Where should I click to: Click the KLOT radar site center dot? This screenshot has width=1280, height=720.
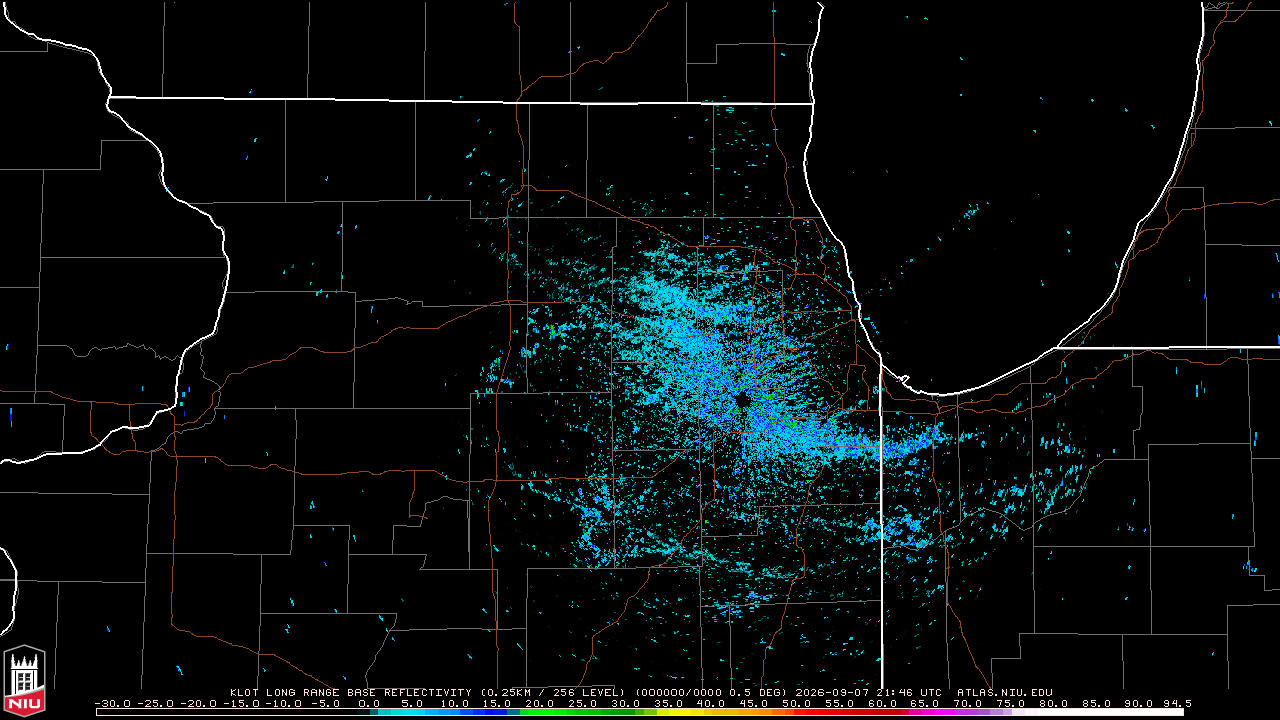742,401
